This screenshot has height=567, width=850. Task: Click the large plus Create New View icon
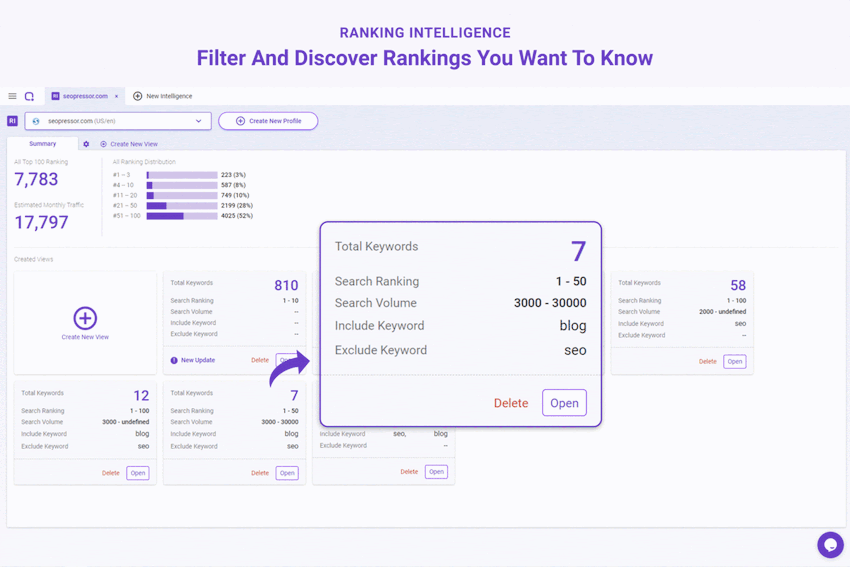tap(85, 318)
